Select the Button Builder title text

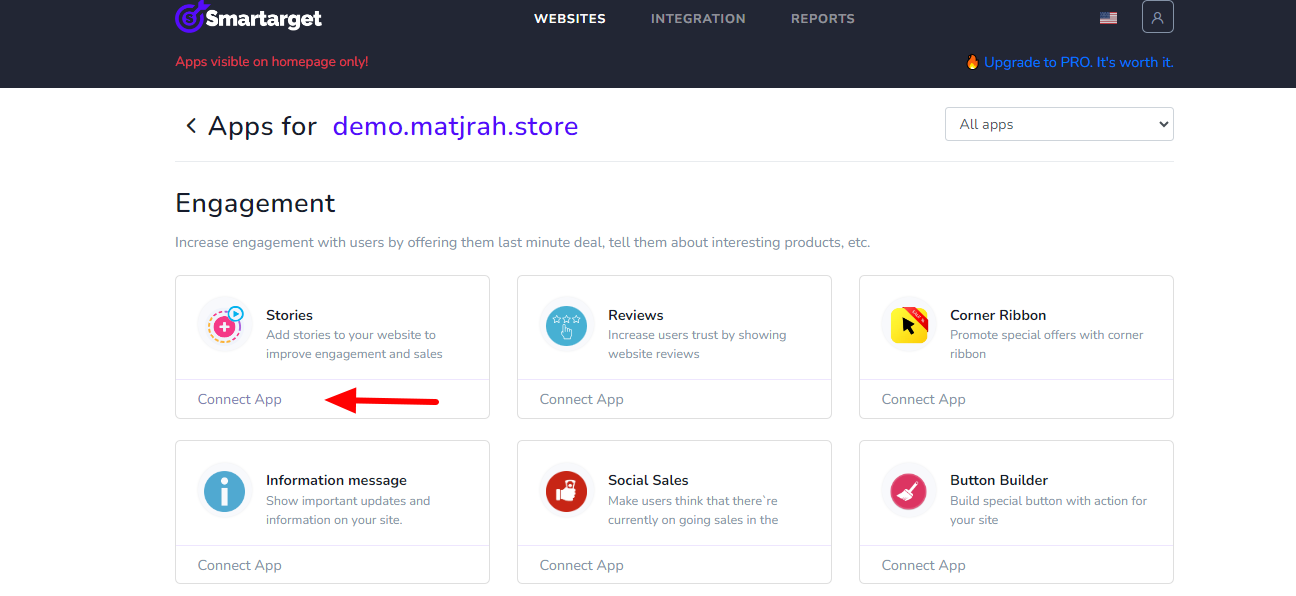point(999,480)
